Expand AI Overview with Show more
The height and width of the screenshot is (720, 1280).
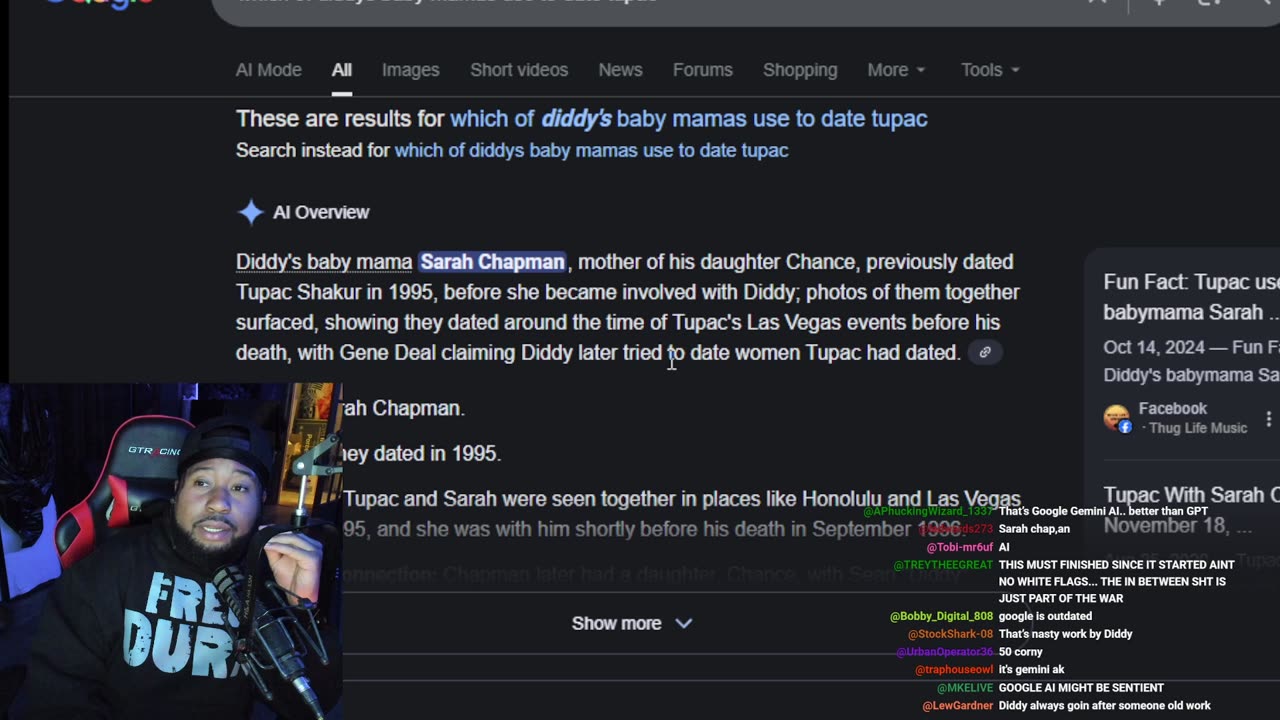coord(632,623)
